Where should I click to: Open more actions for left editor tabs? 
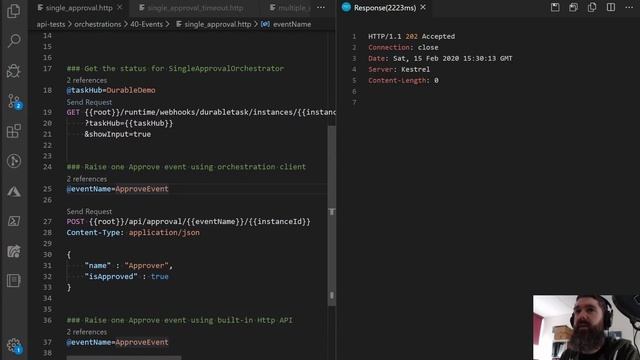pos(321,7)
